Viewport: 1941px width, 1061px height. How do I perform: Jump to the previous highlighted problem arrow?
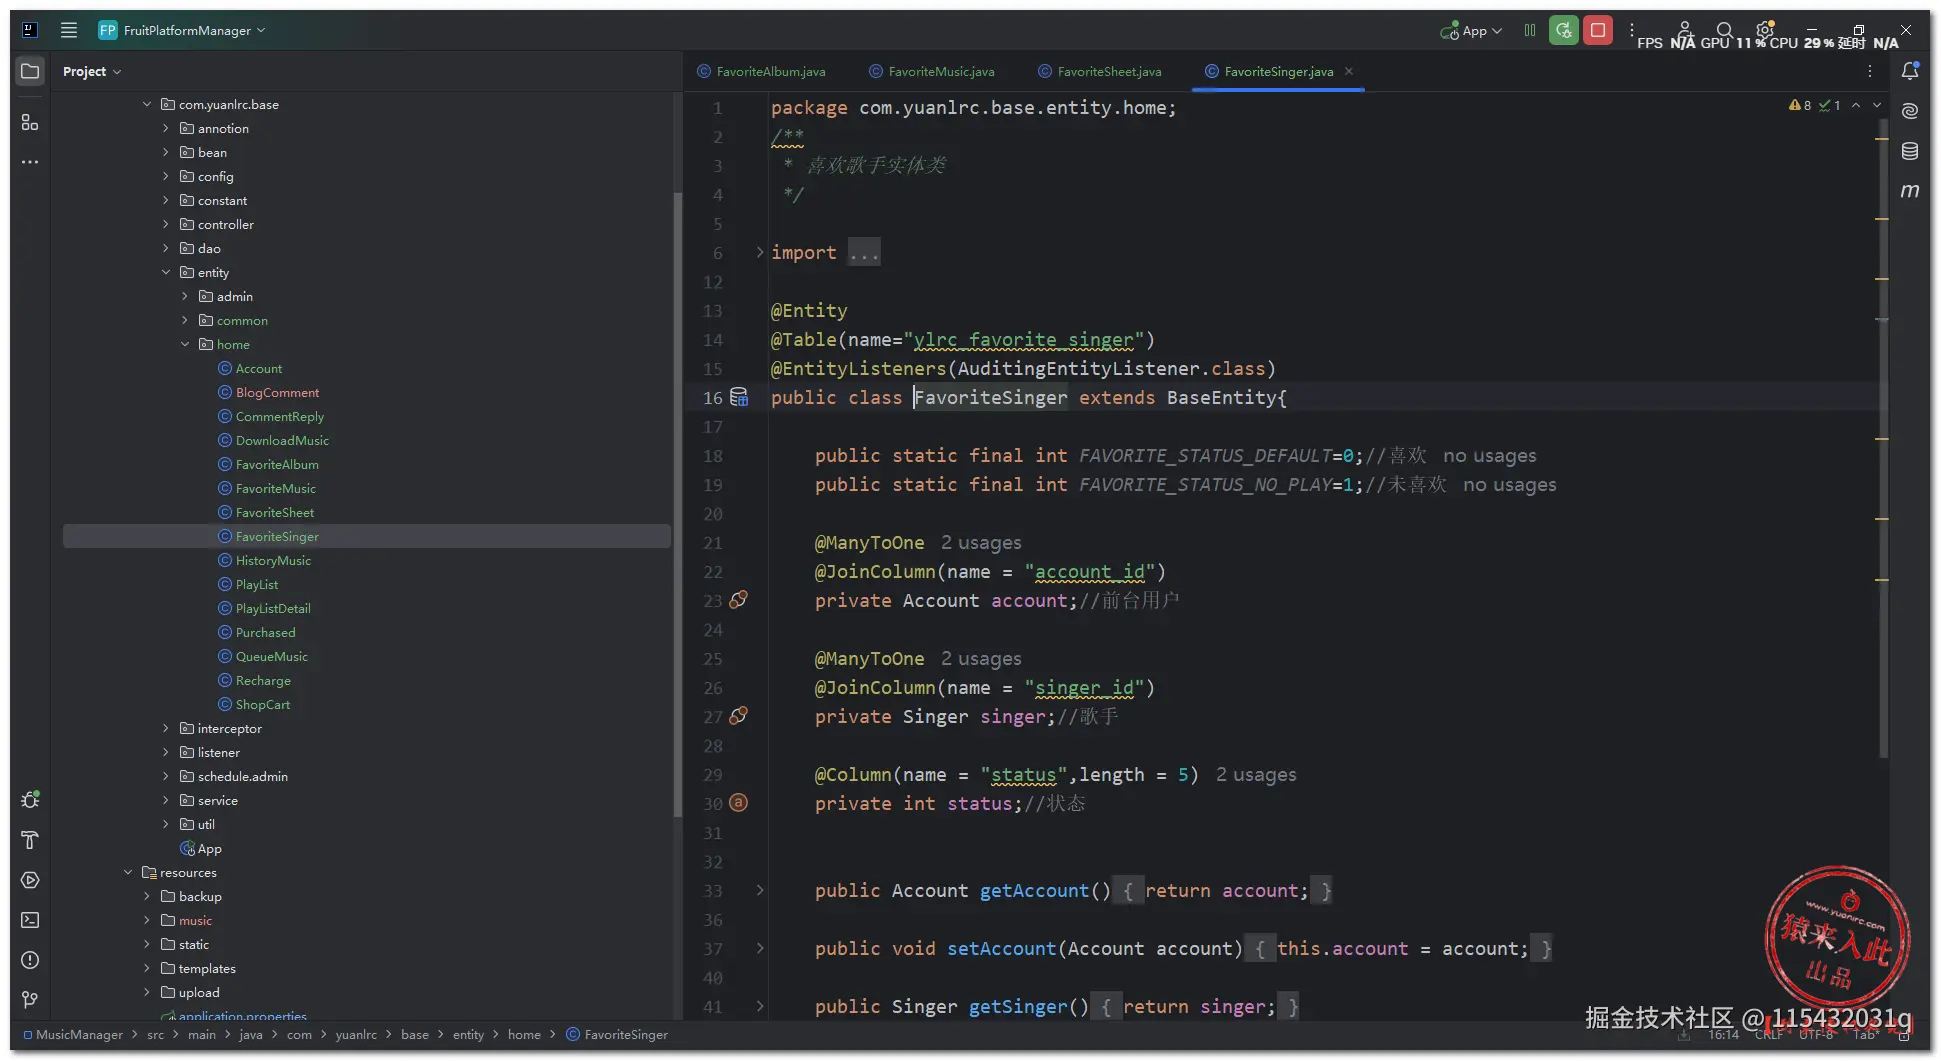pyautogui.click(x=1856, y=105)
